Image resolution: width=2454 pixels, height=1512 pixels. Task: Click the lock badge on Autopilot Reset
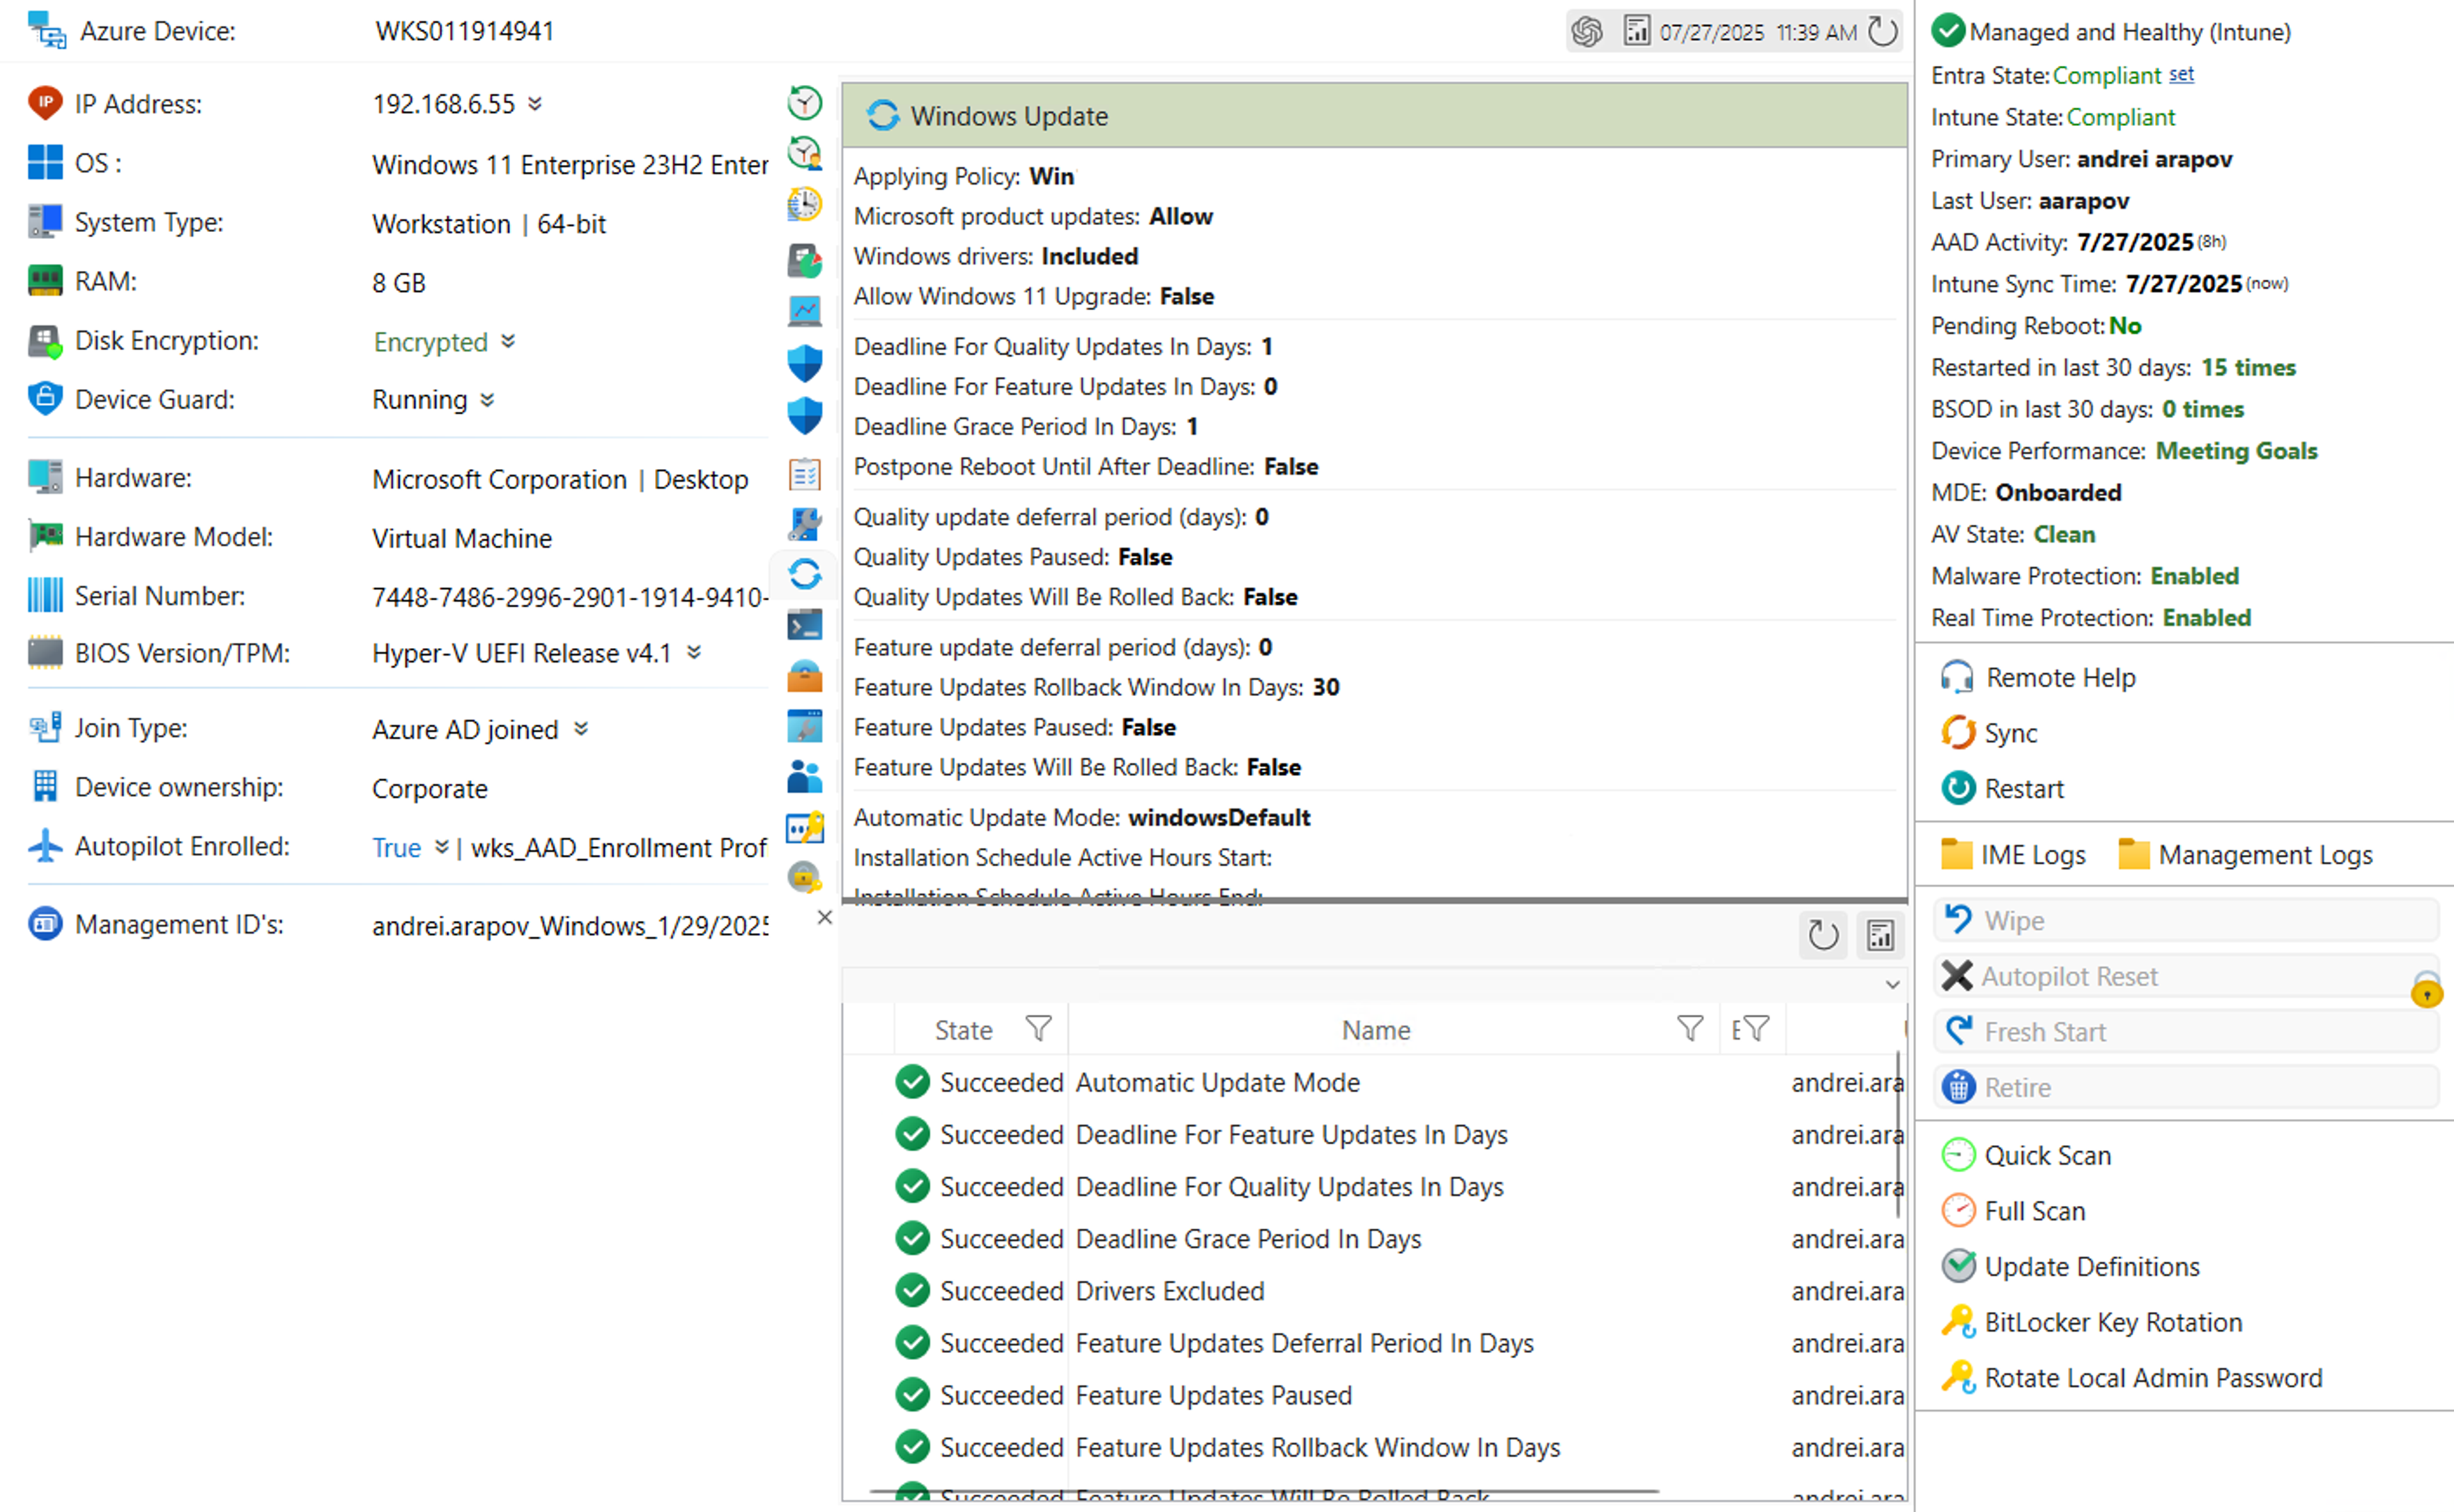tap(2426, 988)
